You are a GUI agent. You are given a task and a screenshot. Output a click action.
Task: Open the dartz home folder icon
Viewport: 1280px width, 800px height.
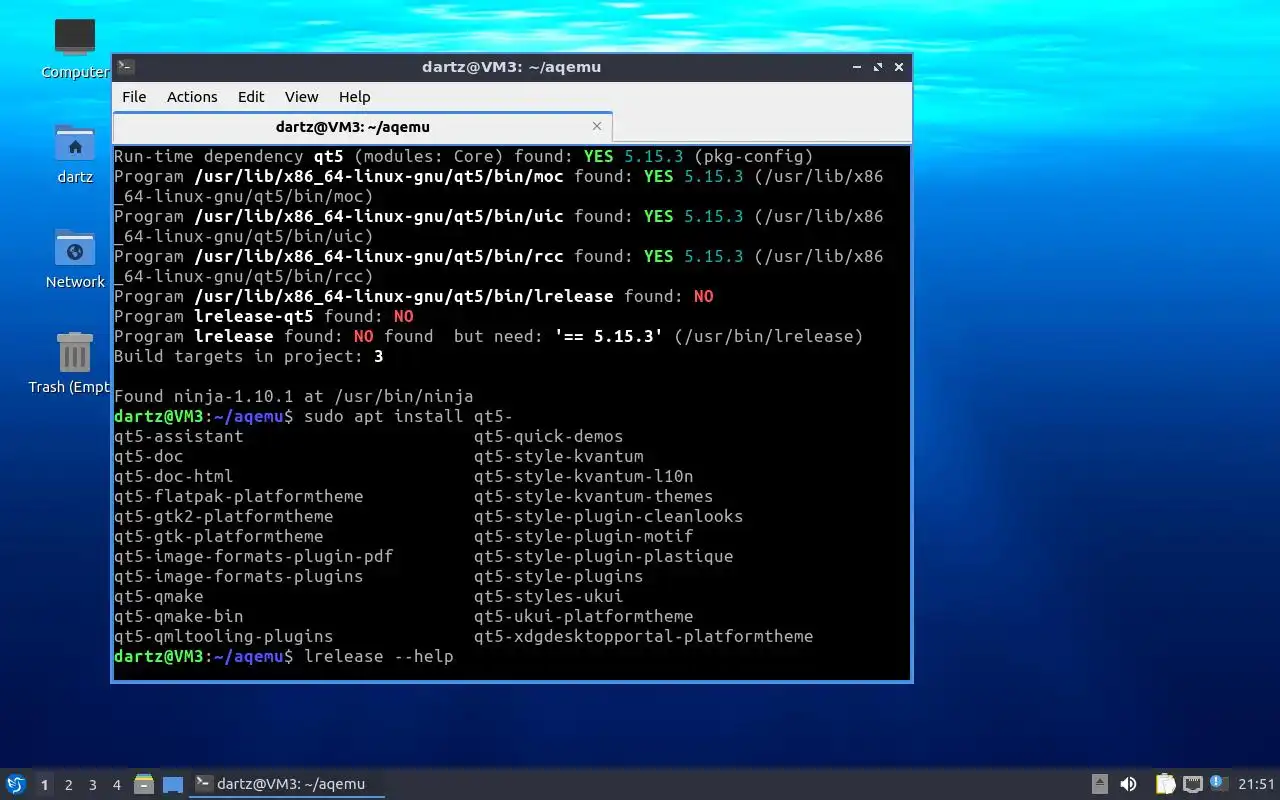tap(75, 154)
